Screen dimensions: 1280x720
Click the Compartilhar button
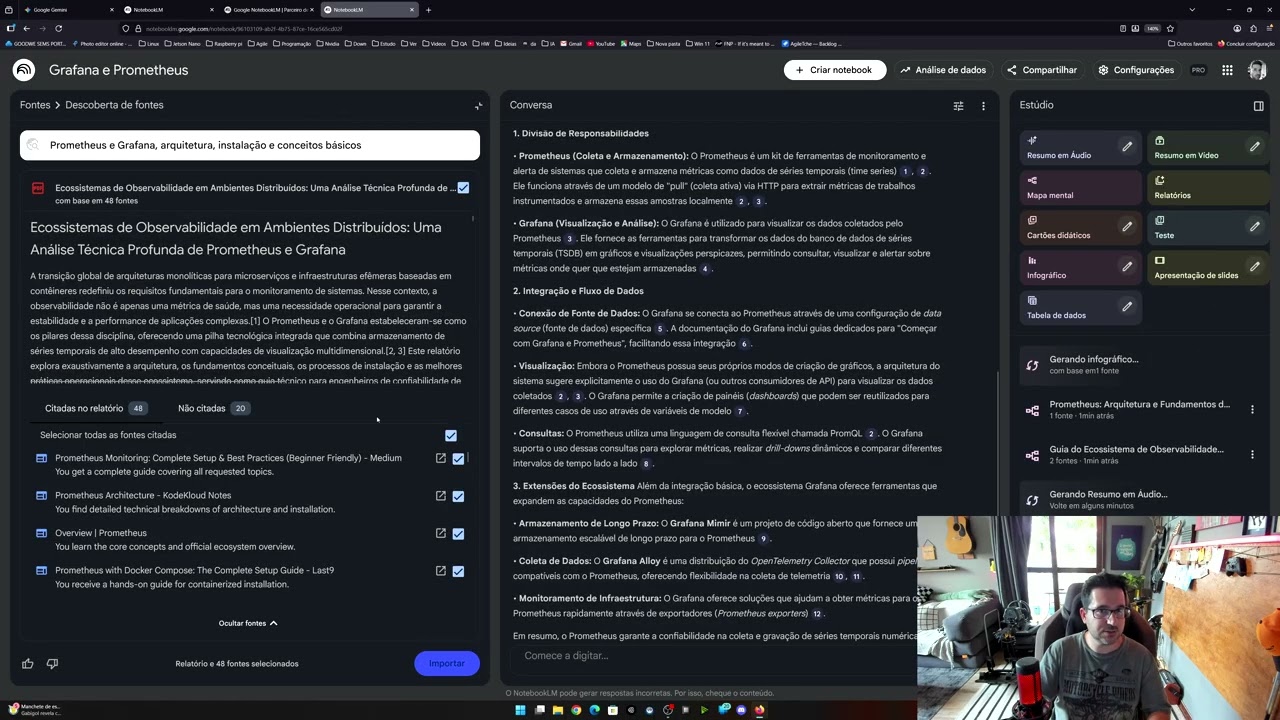tap(1041, 70)
